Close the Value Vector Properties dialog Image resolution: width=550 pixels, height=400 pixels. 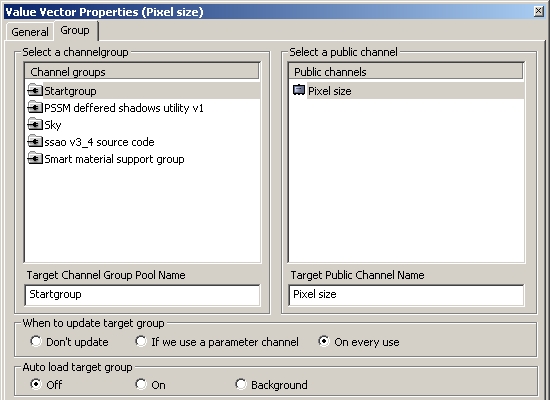pos(539,11)
